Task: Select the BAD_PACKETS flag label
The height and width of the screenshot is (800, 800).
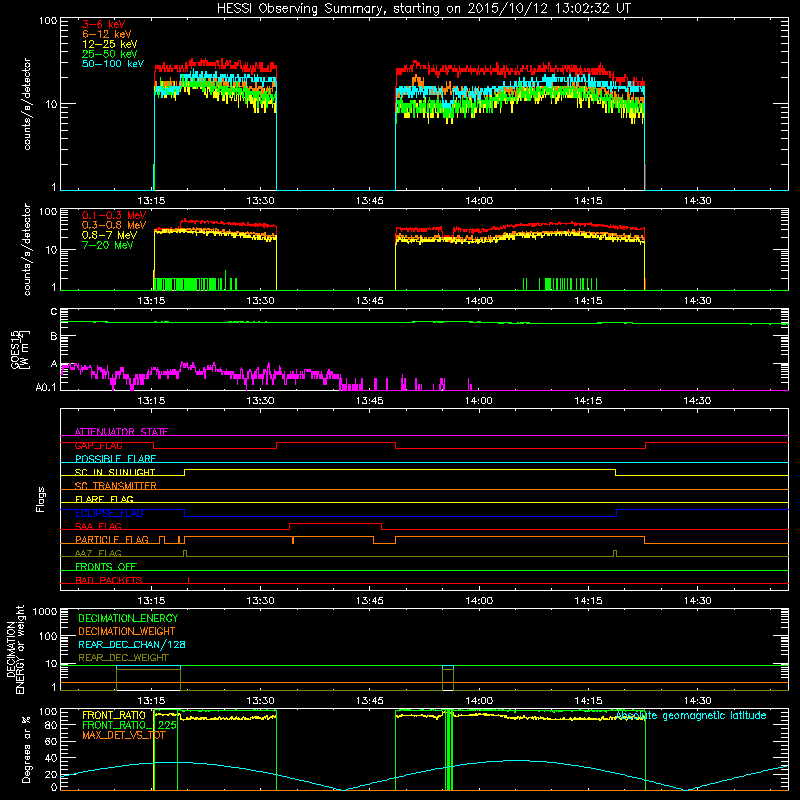Action: tap(109, 580)
